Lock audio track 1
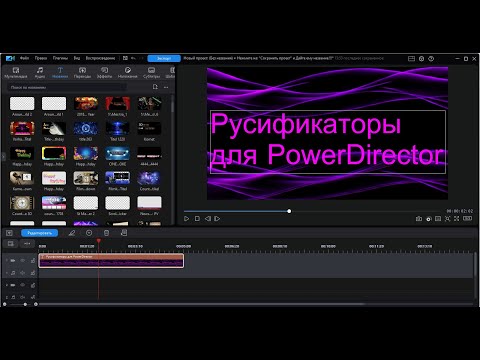The image size is (480, 360). tap(33, 273)
